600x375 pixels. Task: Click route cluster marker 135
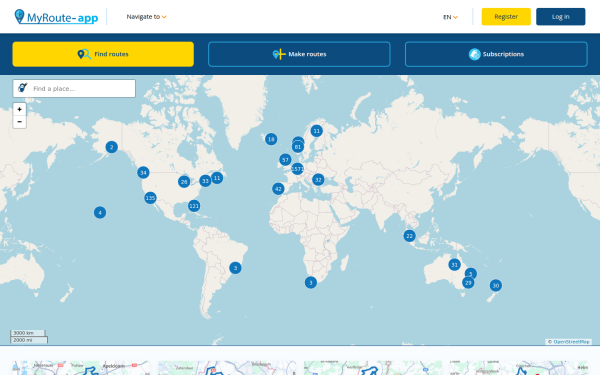pos(150,198)
